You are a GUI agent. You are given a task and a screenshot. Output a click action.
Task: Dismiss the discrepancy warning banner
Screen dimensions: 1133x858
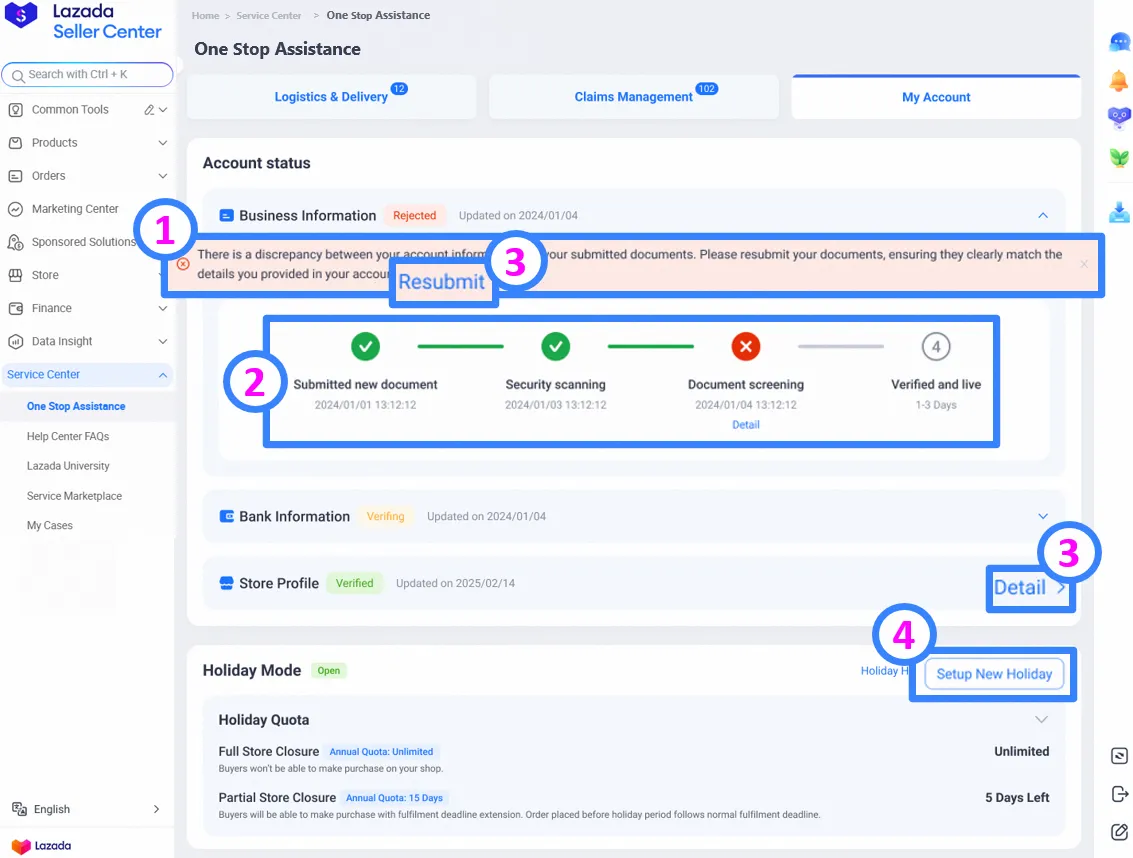[1084, 264]
